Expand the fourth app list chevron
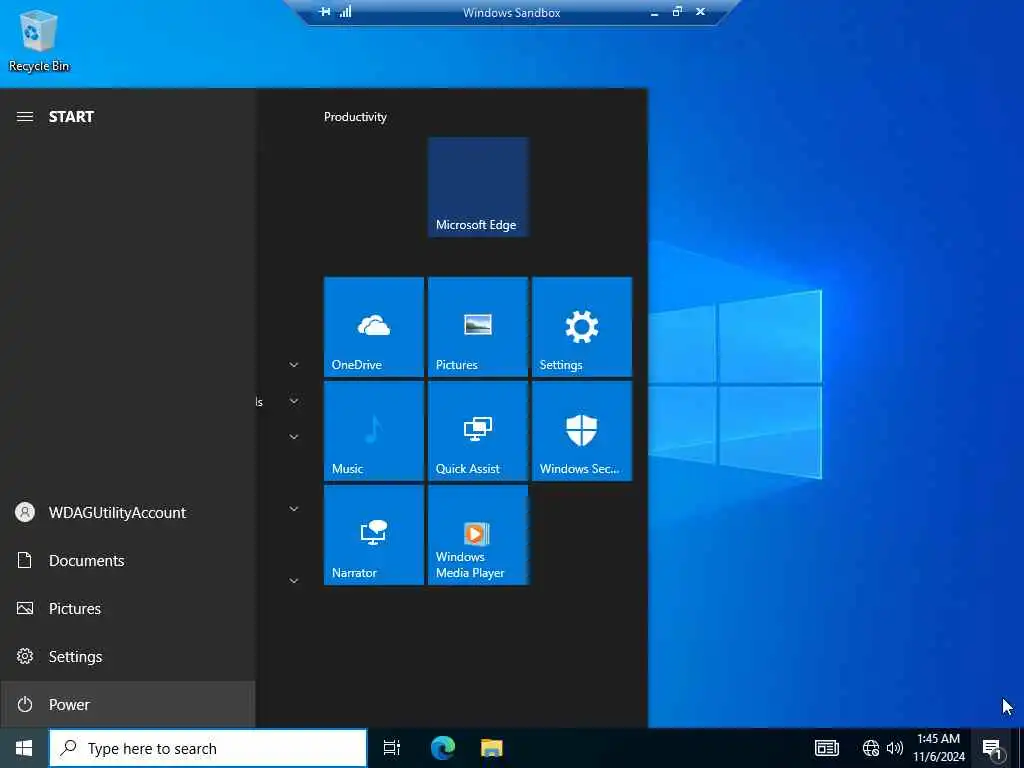The height and width of the screenshot is (768, 1024). pyautogui.click(x=294, y=509)
